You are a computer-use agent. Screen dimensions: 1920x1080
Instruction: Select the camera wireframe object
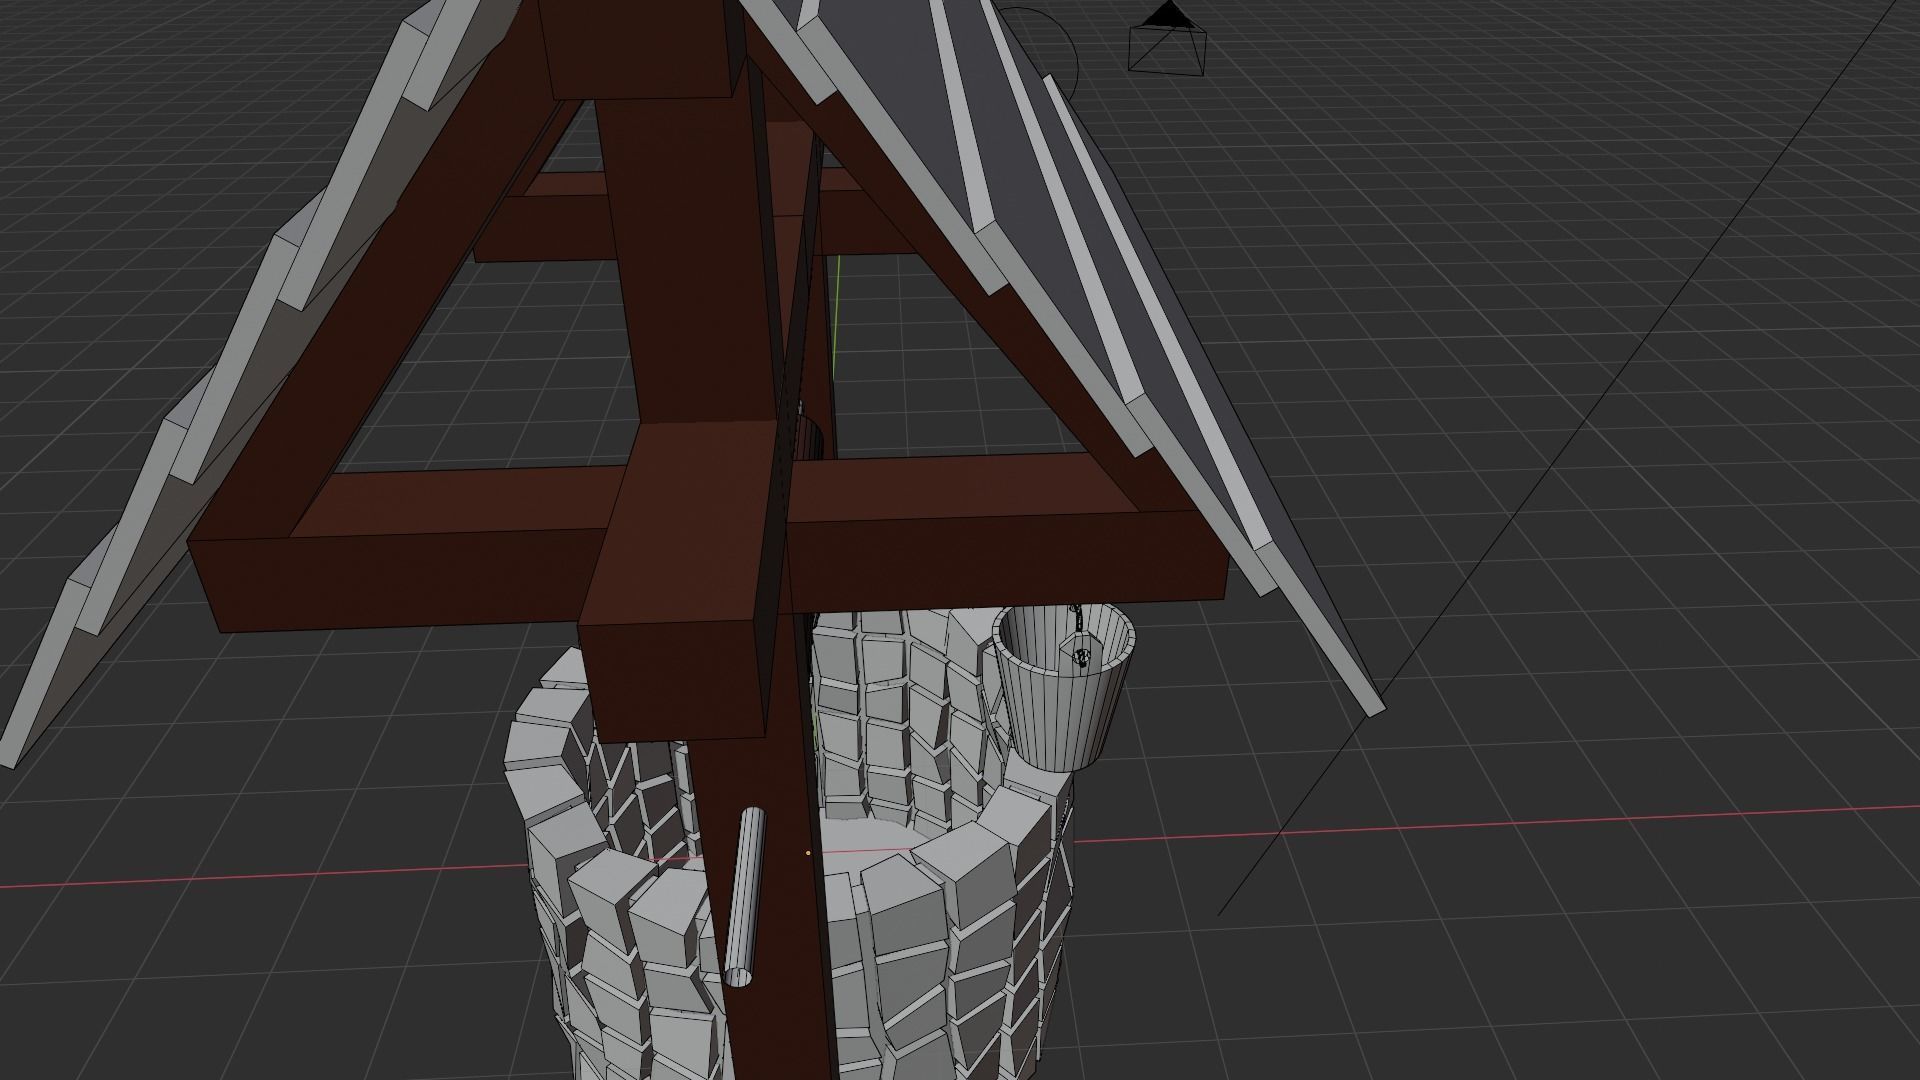(x=1168, y=40)
